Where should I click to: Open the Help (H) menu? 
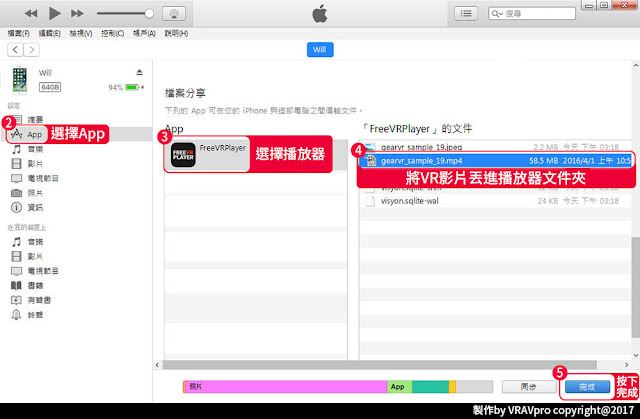click(176, 33)
